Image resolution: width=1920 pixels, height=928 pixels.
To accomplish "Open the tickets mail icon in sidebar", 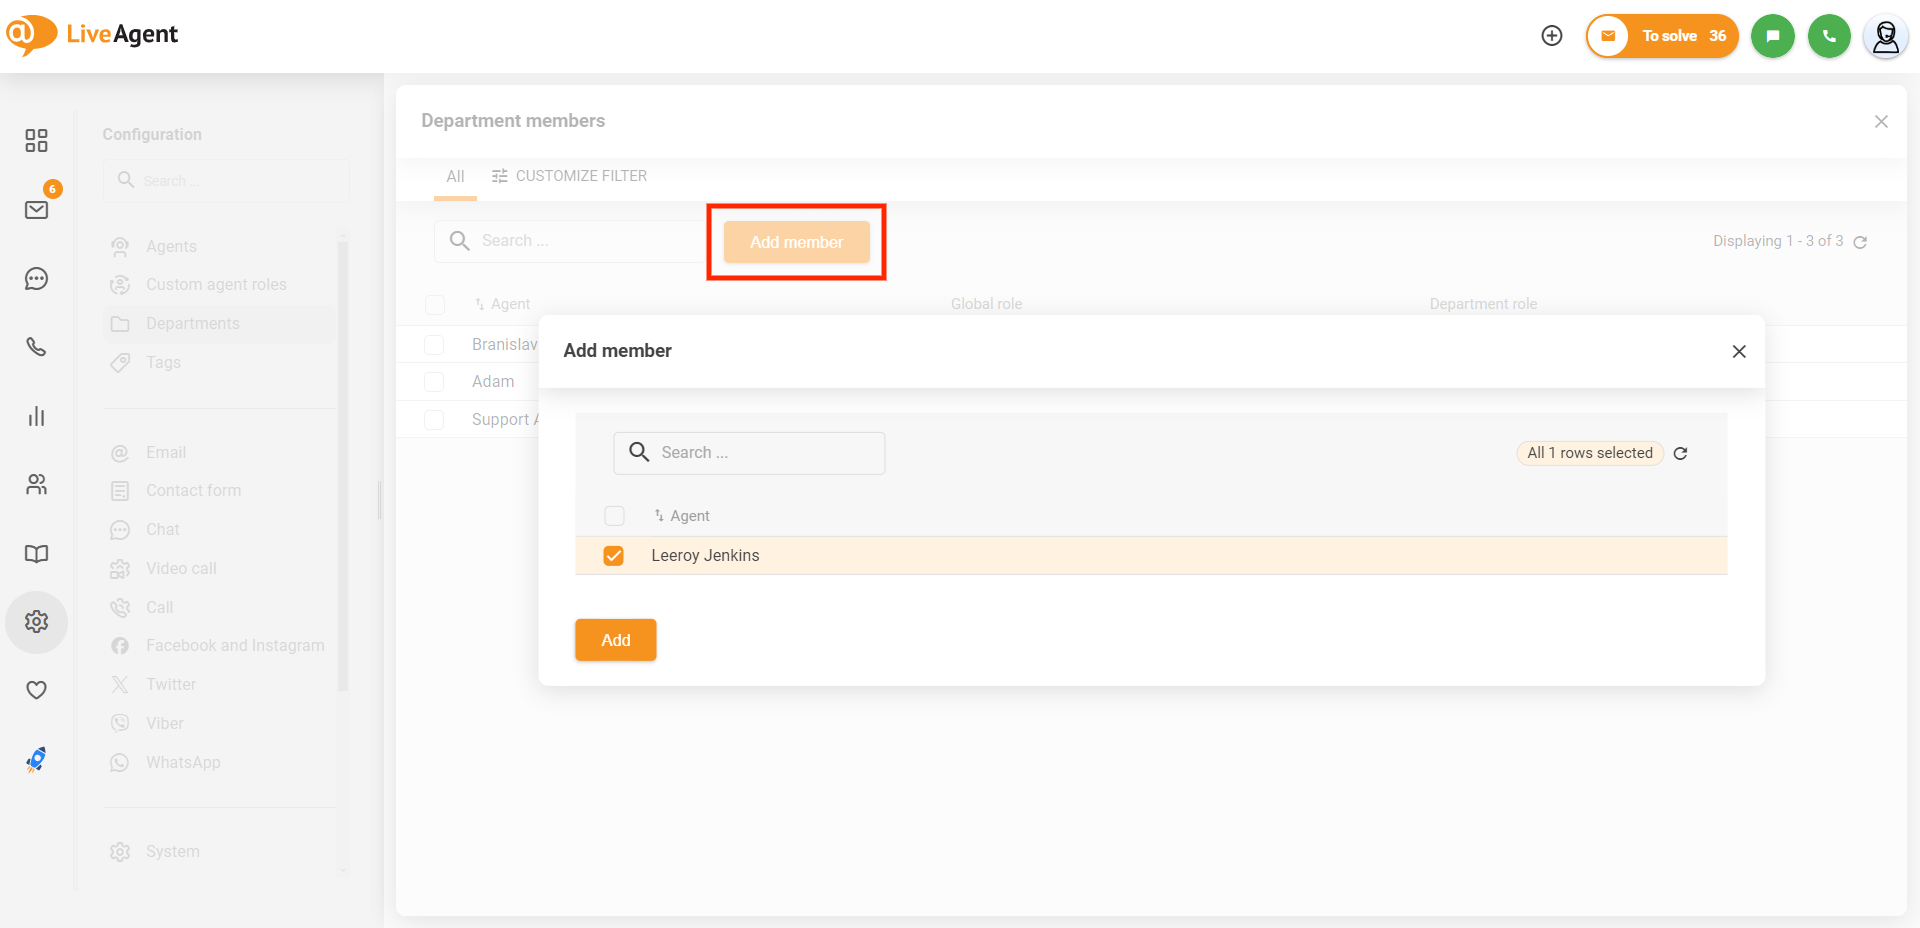I will coord(37,210).
